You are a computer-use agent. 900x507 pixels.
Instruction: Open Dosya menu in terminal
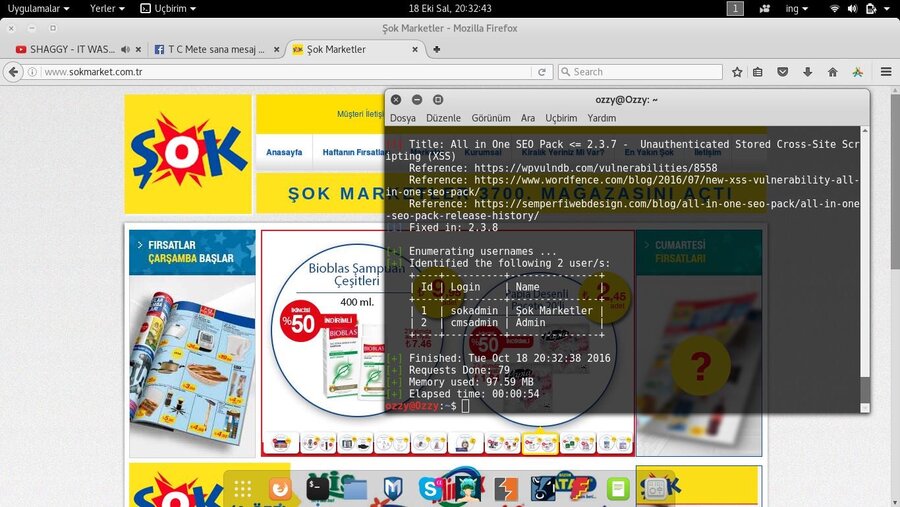(402, 118)
